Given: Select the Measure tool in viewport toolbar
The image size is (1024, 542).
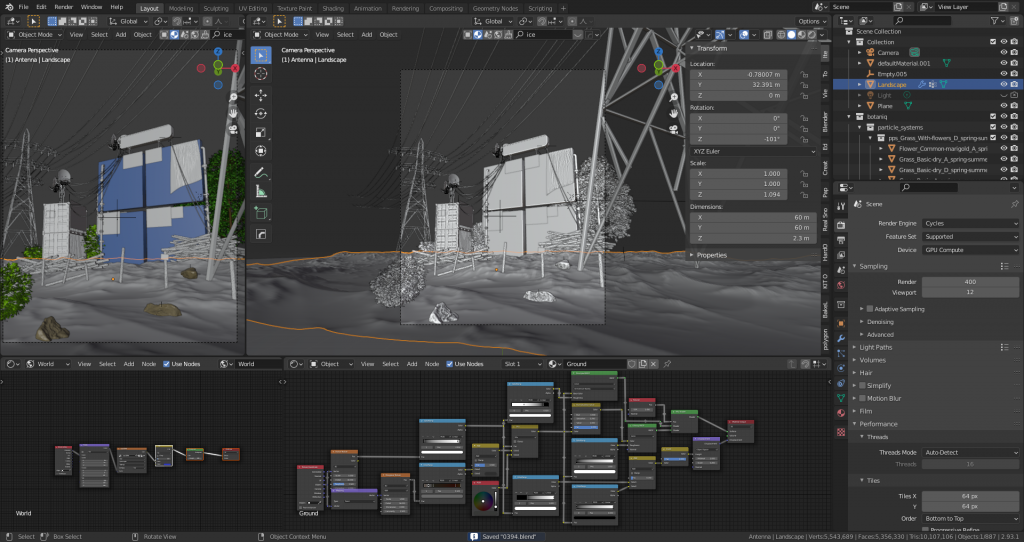Looking at the screenshot, I should tap(261, 191).
